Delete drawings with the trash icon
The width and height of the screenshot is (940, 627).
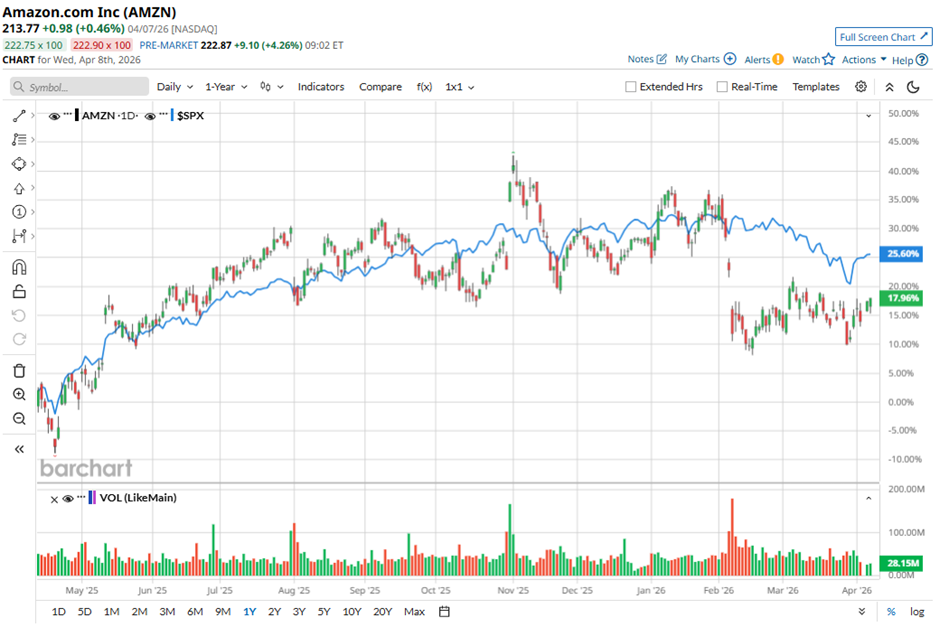click(19, 371)
